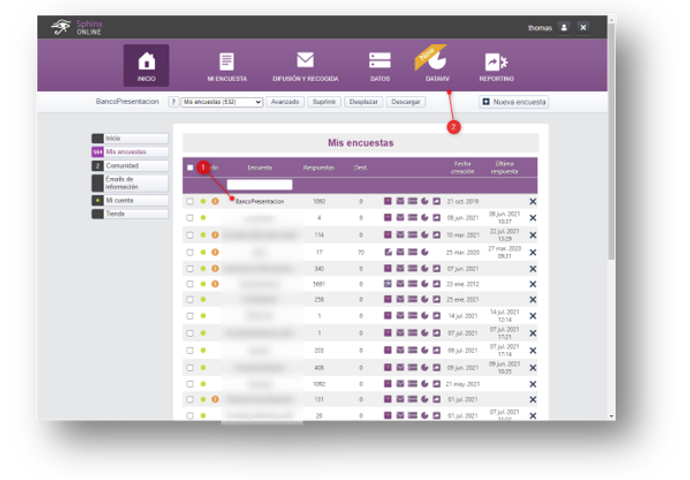Click the Encuesta column header

point(260,168)
